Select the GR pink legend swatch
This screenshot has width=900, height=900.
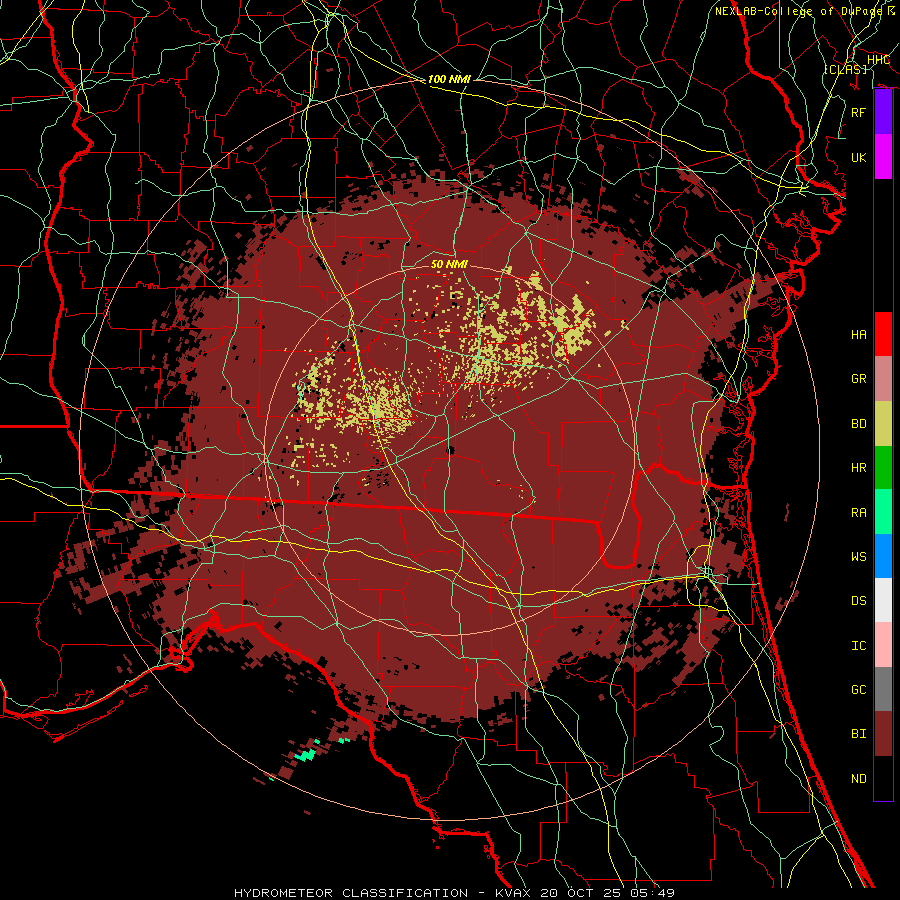[883, 379]
